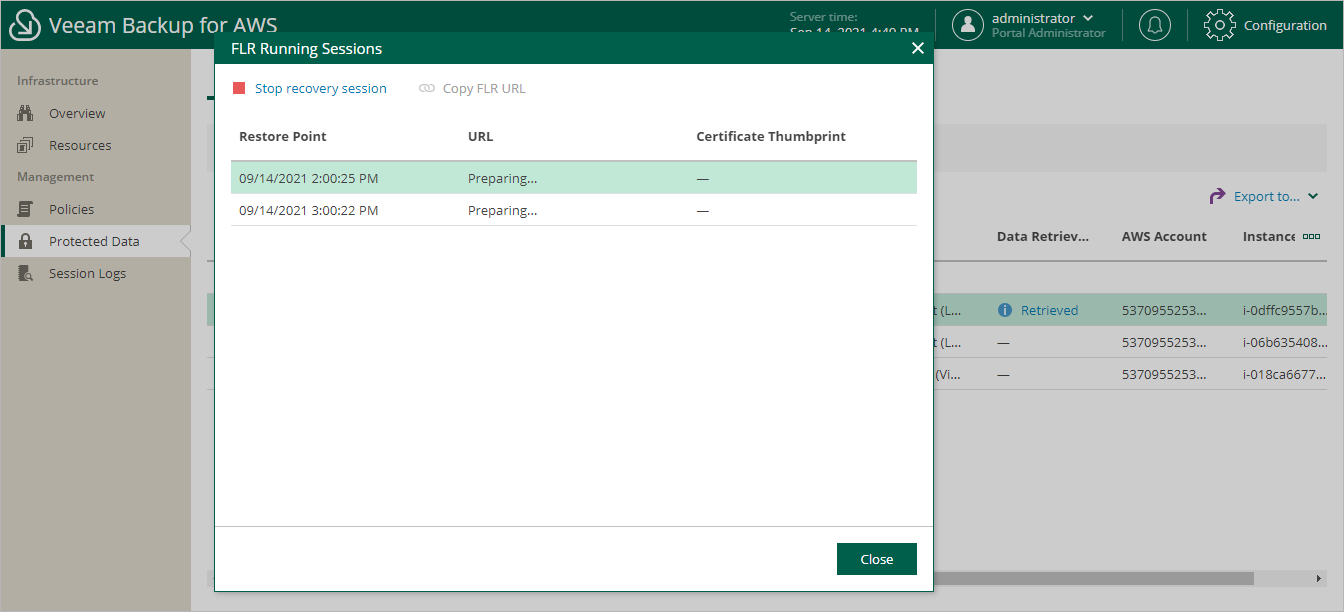
Task: Click the Protected Data padlock icon
Action: 26,240
